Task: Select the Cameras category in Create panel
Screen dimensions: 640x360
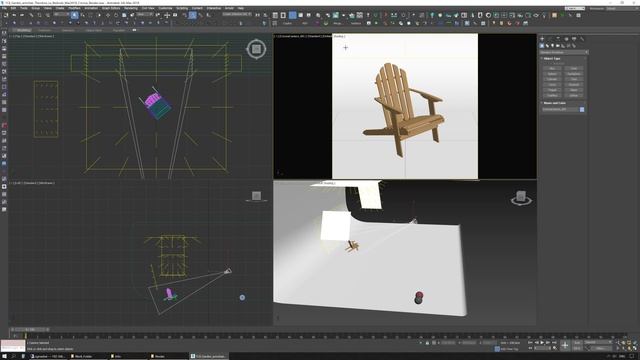Action: point(558,46)
